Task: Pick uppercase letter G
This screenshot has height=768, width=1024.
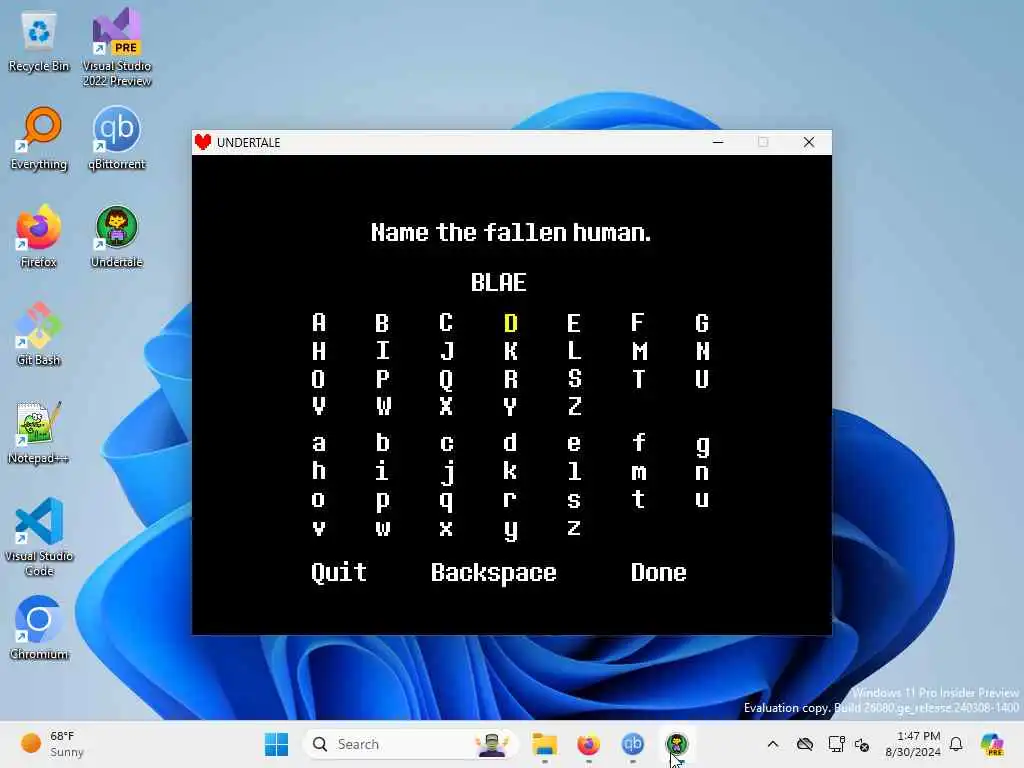Action: coord(702,323)
